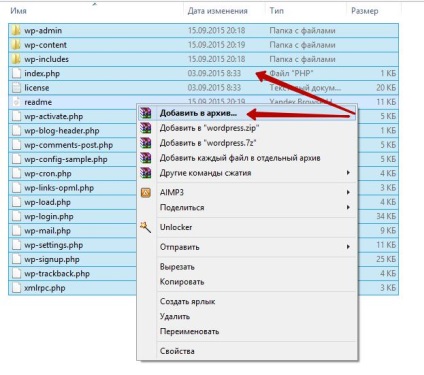424x375 pixels.
Task: Click the wp-includes folder icon
Action: pyautogui.click(x=16, y=59)
